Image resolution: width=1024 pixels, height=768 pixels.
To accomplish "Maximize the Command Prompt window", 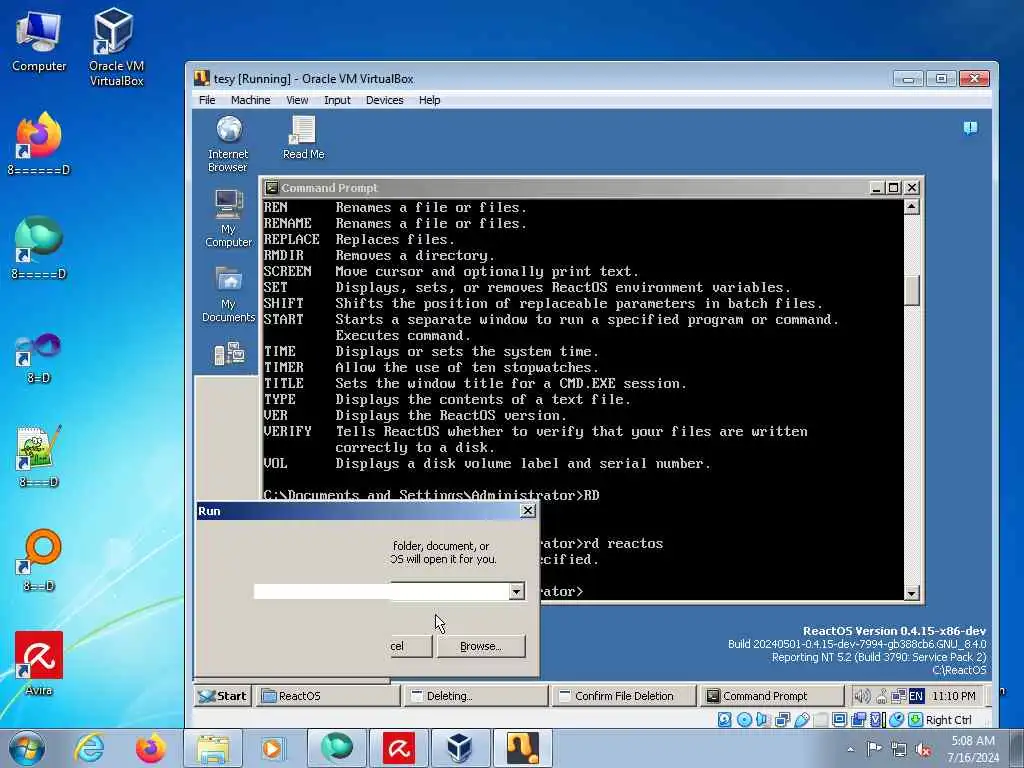I will tap(894, 188).
